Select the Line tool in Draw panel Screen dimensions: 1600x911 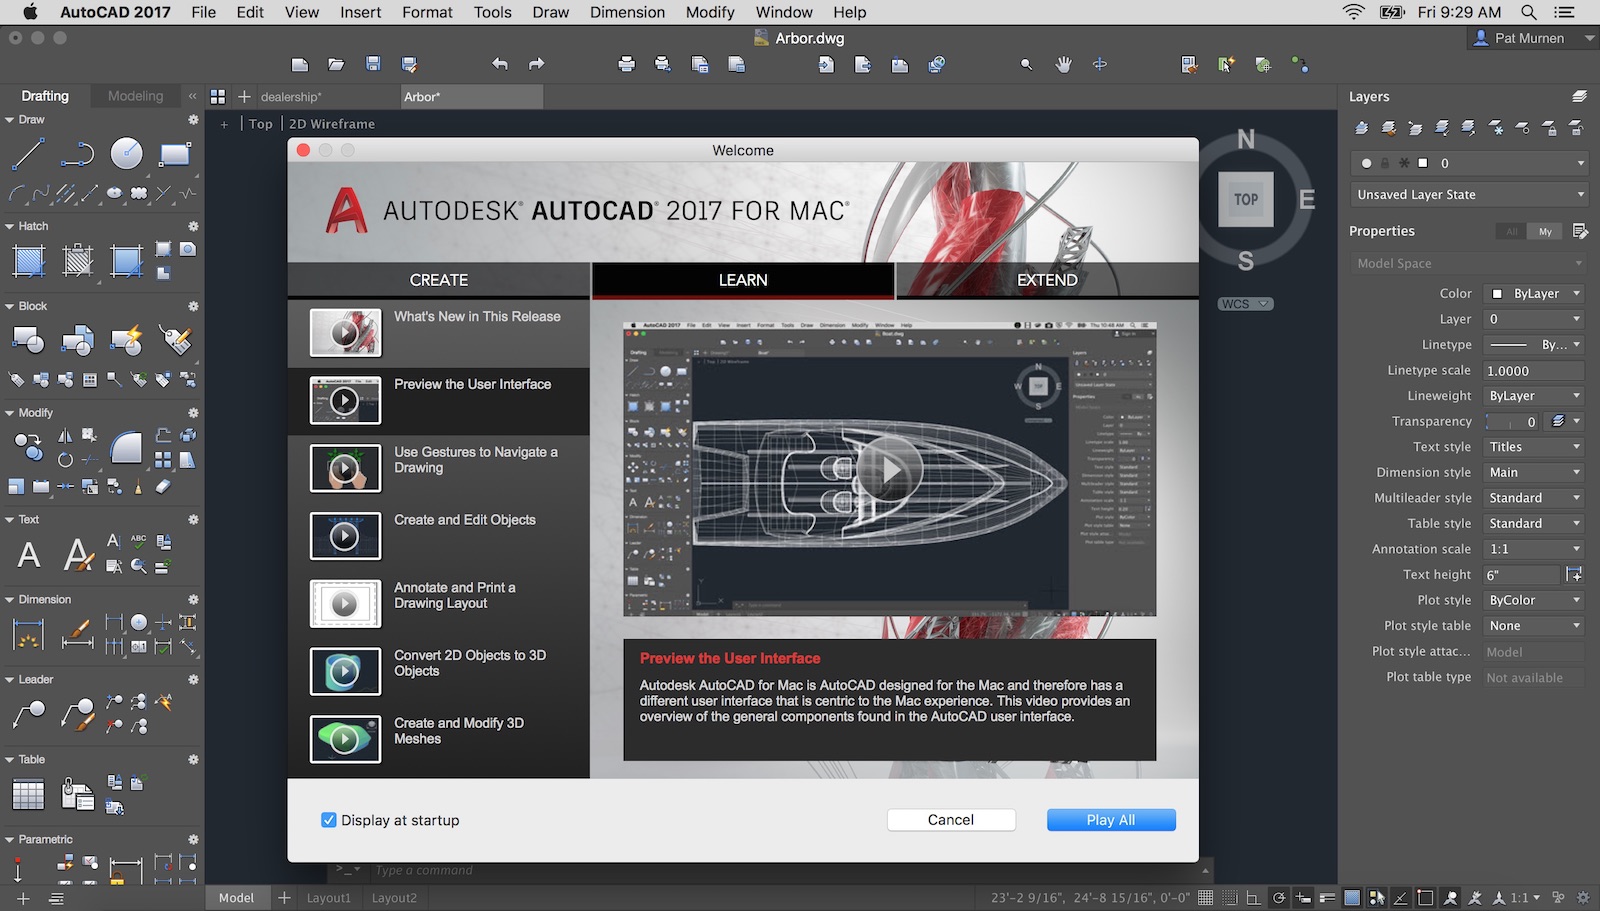pyautogui.click(x=28, y=154)
